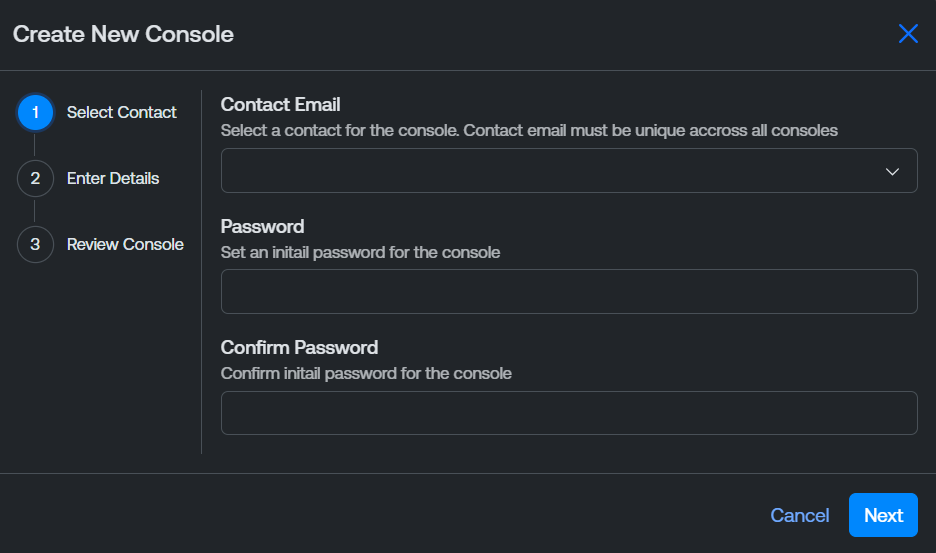The width and height of the screenshot is (936, 553).
Task: Jump to the Review Console step label
Action: click(x=125, y=244)
